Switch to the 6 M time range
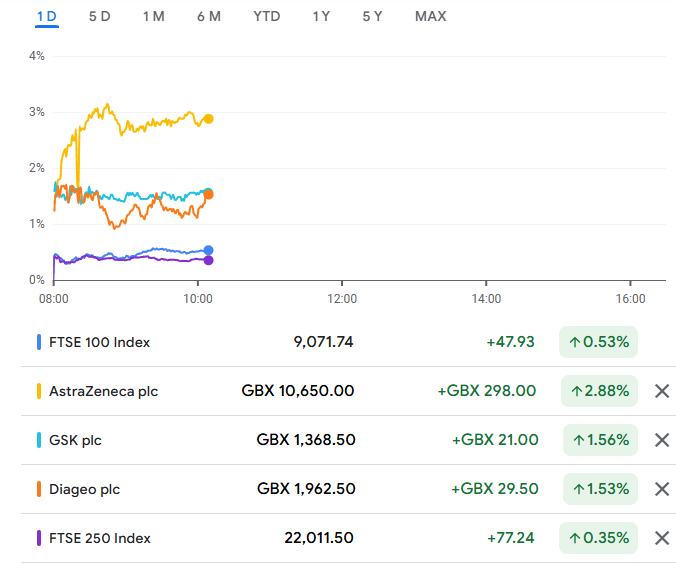Screen dimensions: 676x565 point(209,16)
